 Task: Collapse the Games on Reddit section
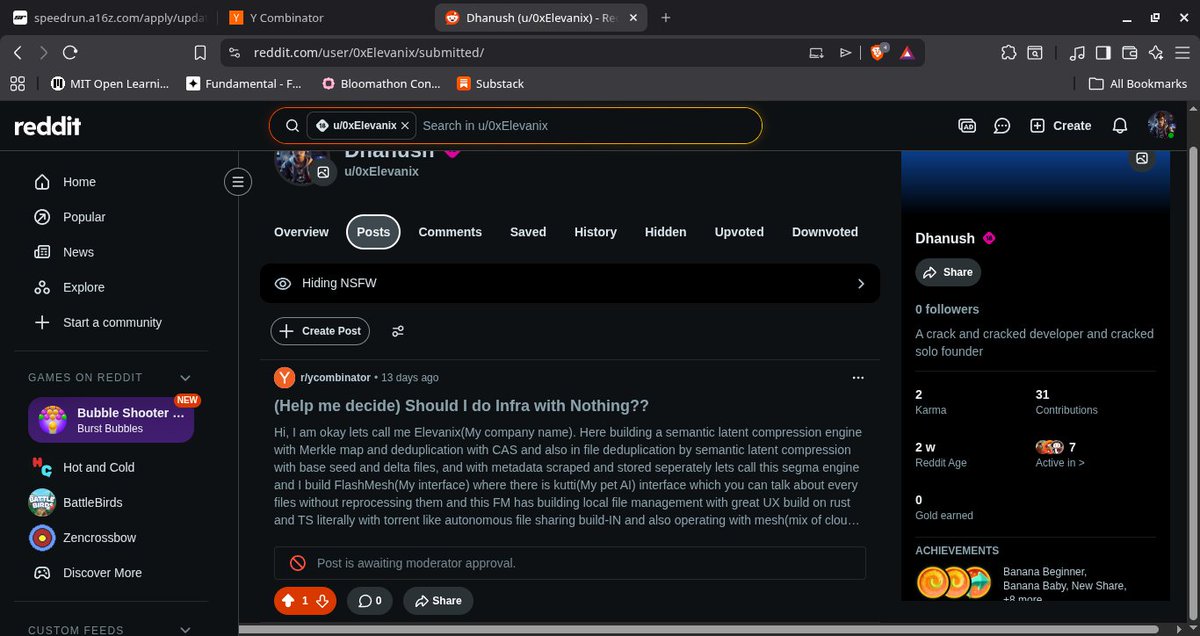(185, 377)
